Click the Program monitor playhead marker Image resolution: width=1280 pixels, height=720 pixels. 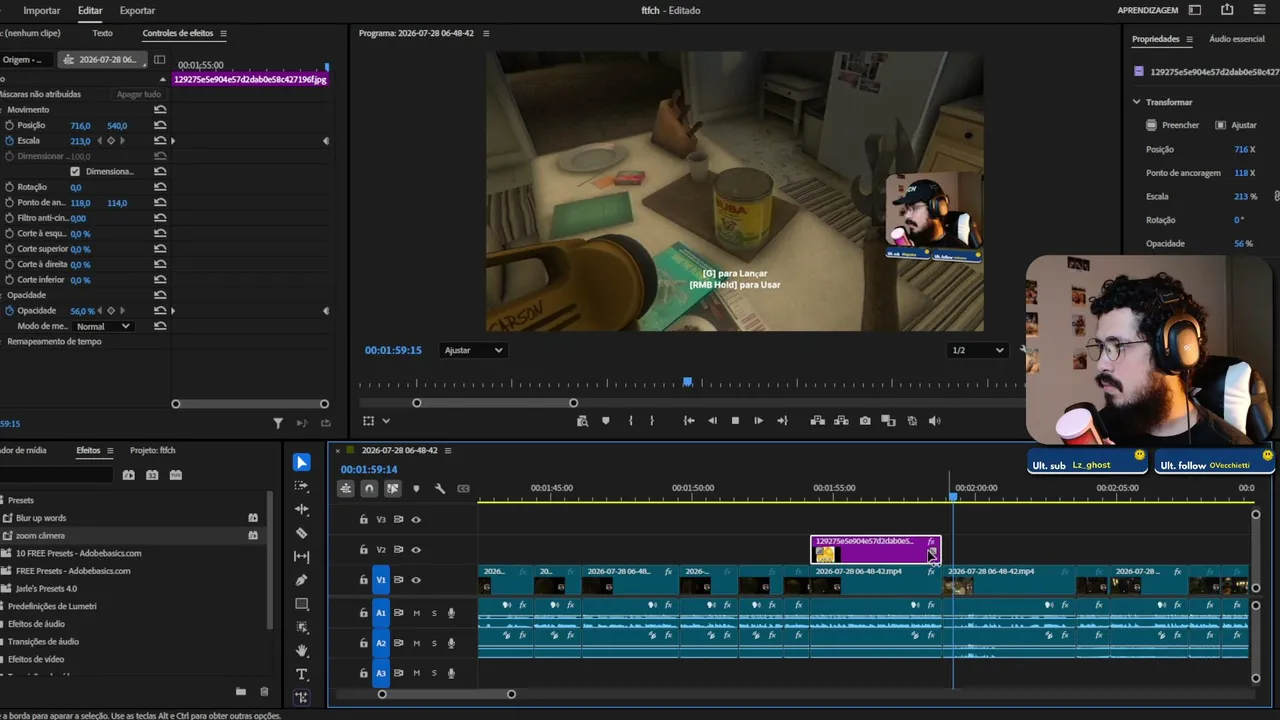pyautogui.click(x=688, y=382)
